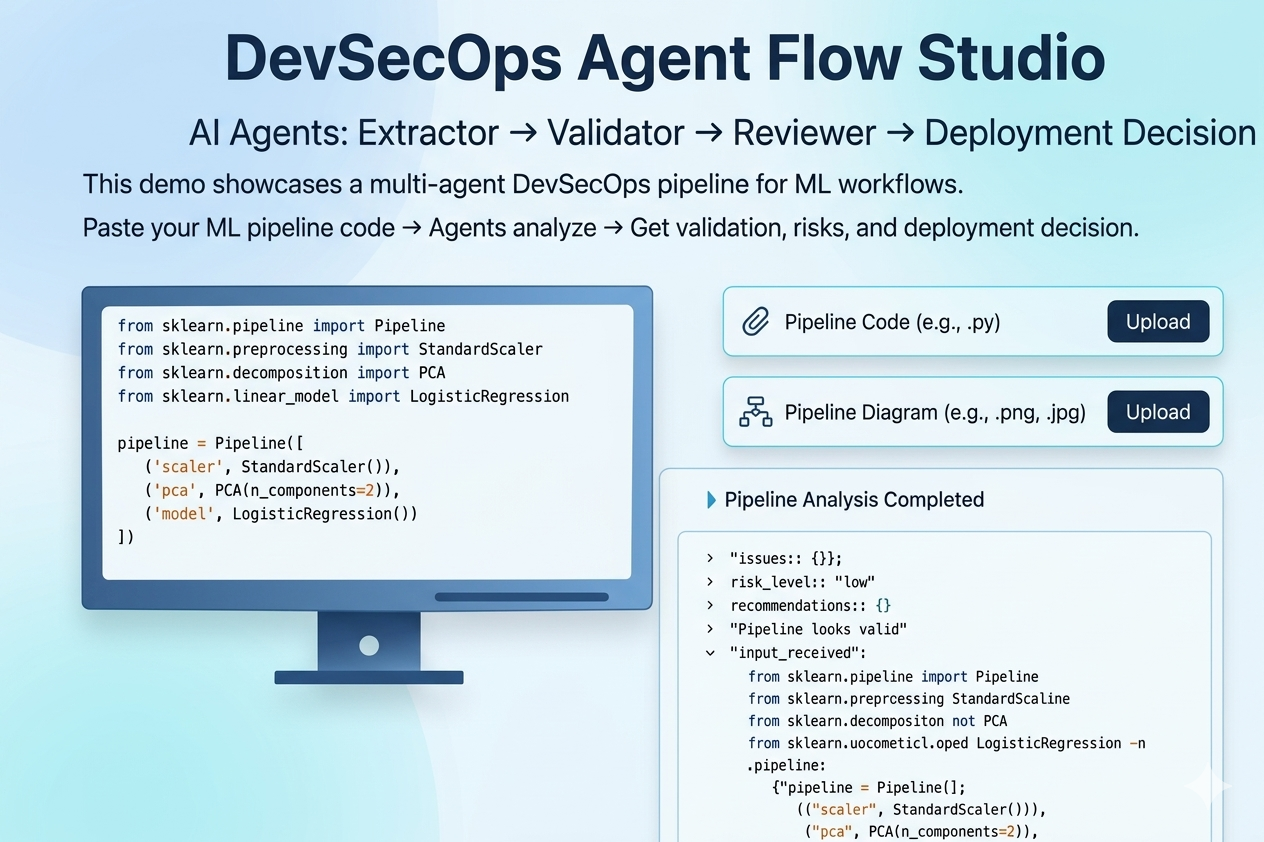Click the "Pipeline Code (e.g., .py)" label
Viewport: 1264px width, 842px height.
tap(892, 322)
